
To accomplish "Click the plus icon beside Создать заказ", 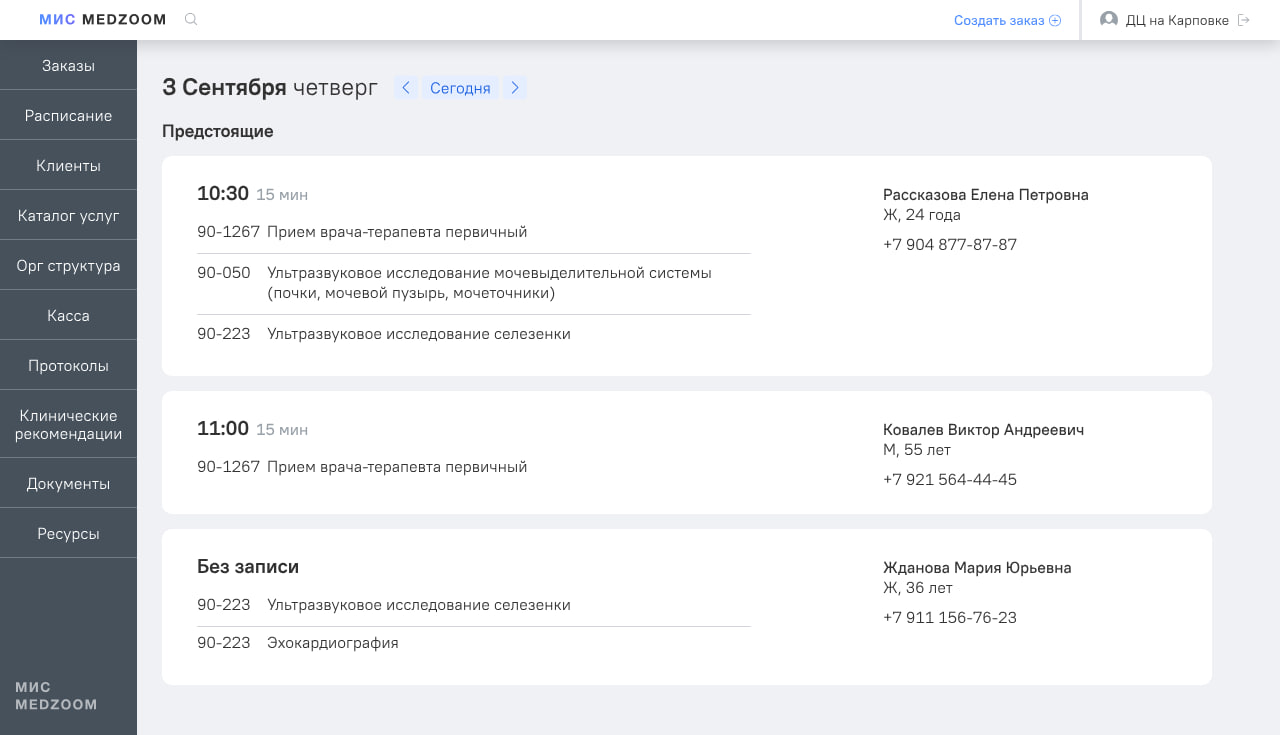I will click(1054, 19).
